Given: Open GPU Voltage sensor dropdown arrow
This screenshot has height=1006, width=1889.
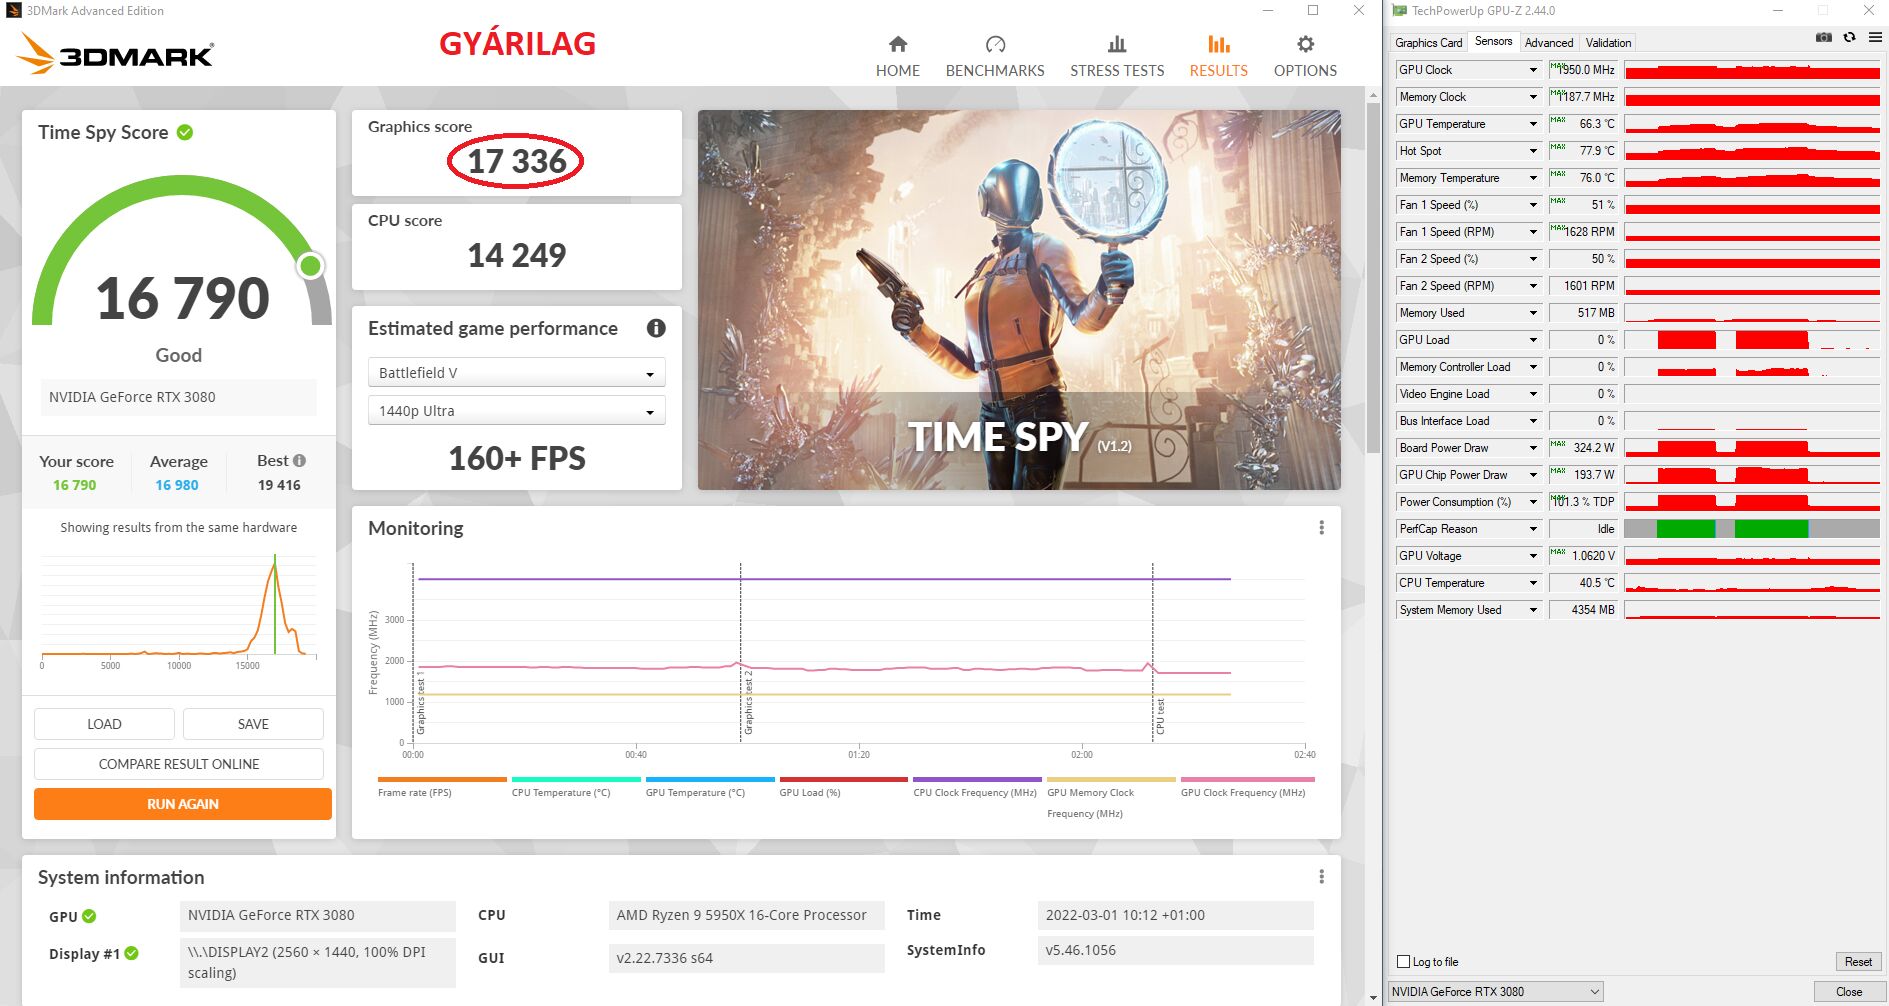Looking at the screenshot, I should point(1533,556).
